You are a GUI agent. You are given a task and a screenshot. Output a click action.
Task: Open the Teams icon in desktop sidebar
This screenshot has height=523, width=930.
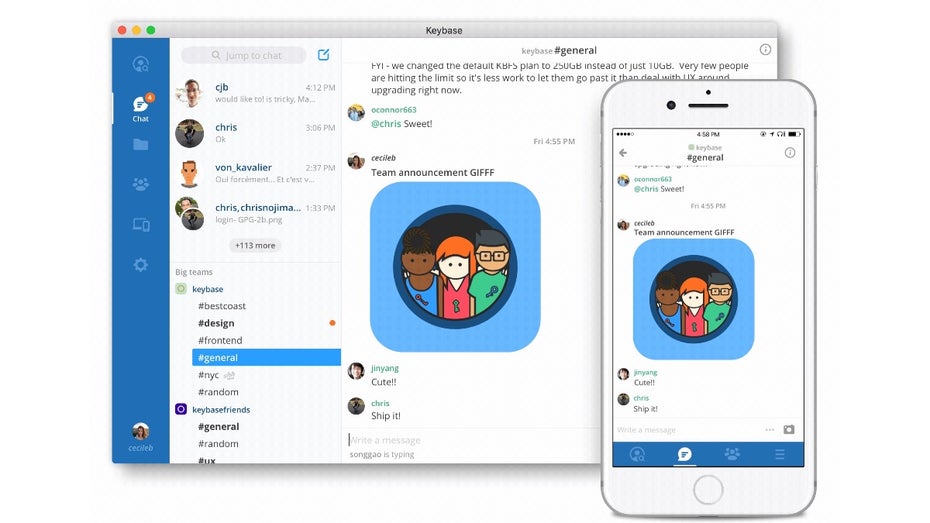pos(141,184)
